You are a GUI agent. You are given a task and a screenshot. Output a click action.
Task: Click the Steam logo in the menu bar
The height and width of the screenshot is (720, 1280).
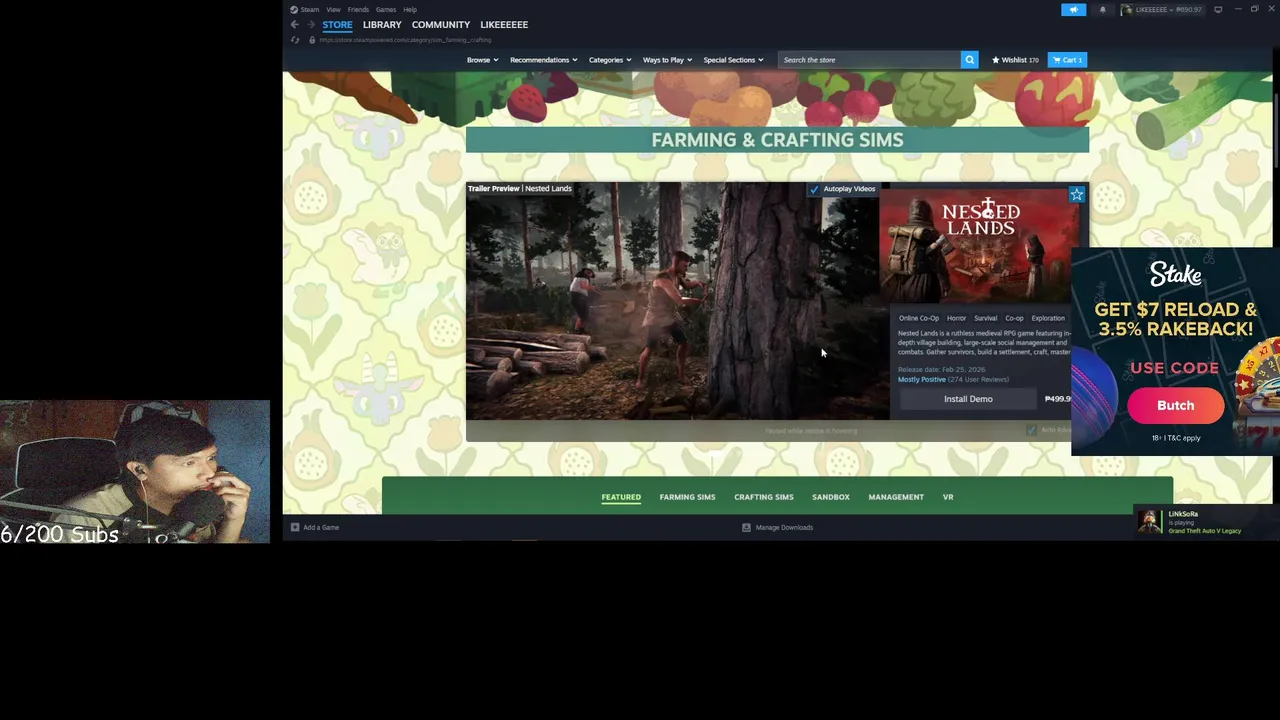pyautogui.click(x=294, y=9)
